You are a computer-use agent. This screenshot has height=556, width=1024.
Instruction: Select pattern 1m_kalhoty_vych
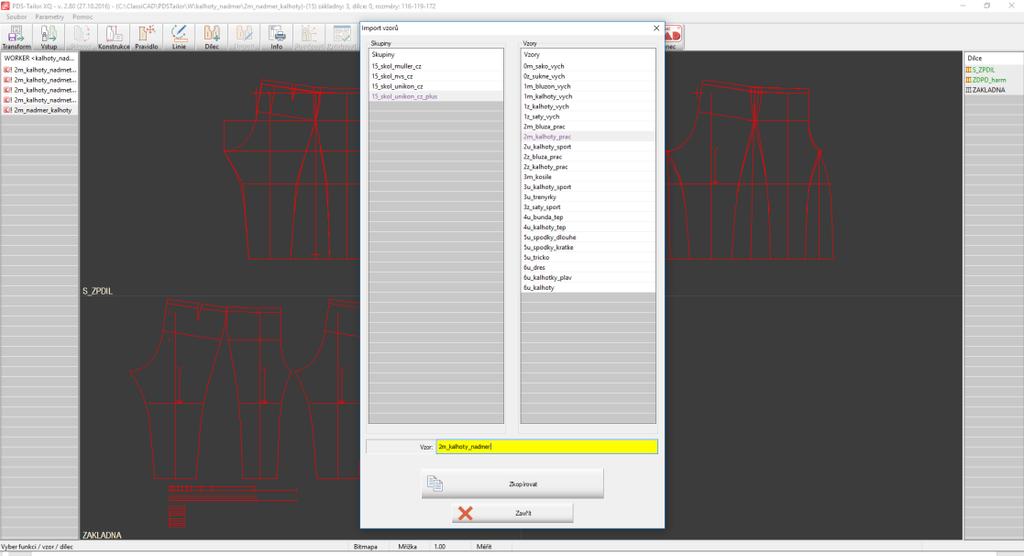point(588,96)
